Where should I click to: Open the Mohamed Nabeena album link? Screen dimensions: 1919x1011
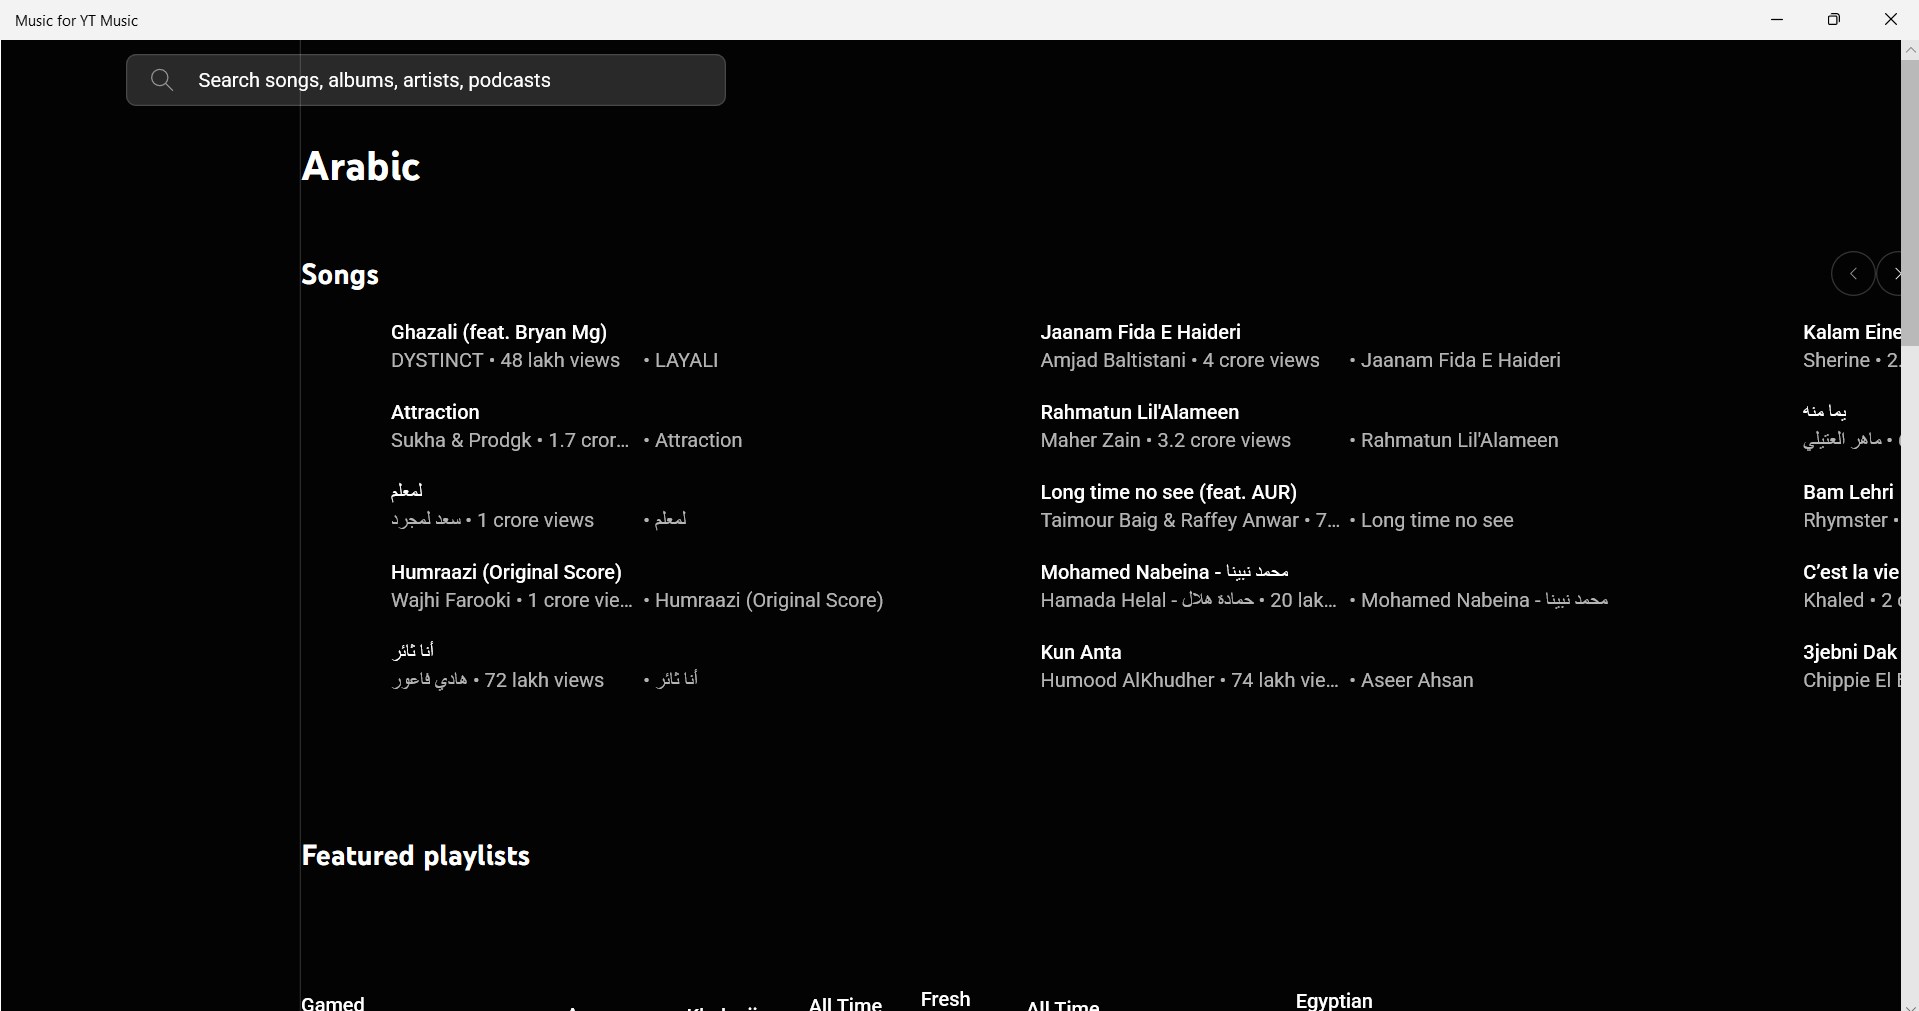click(1485, 601)
